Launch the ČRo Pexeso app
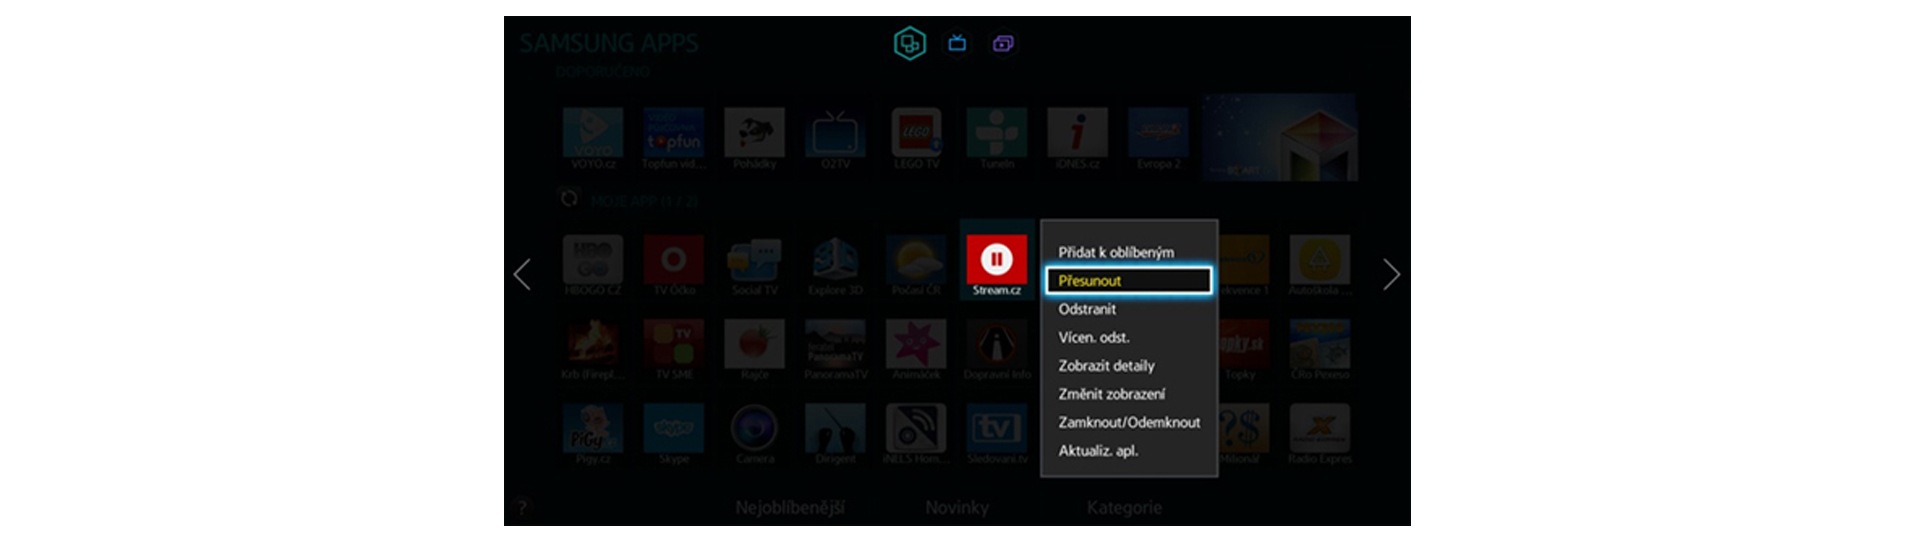 point(1320,350)
